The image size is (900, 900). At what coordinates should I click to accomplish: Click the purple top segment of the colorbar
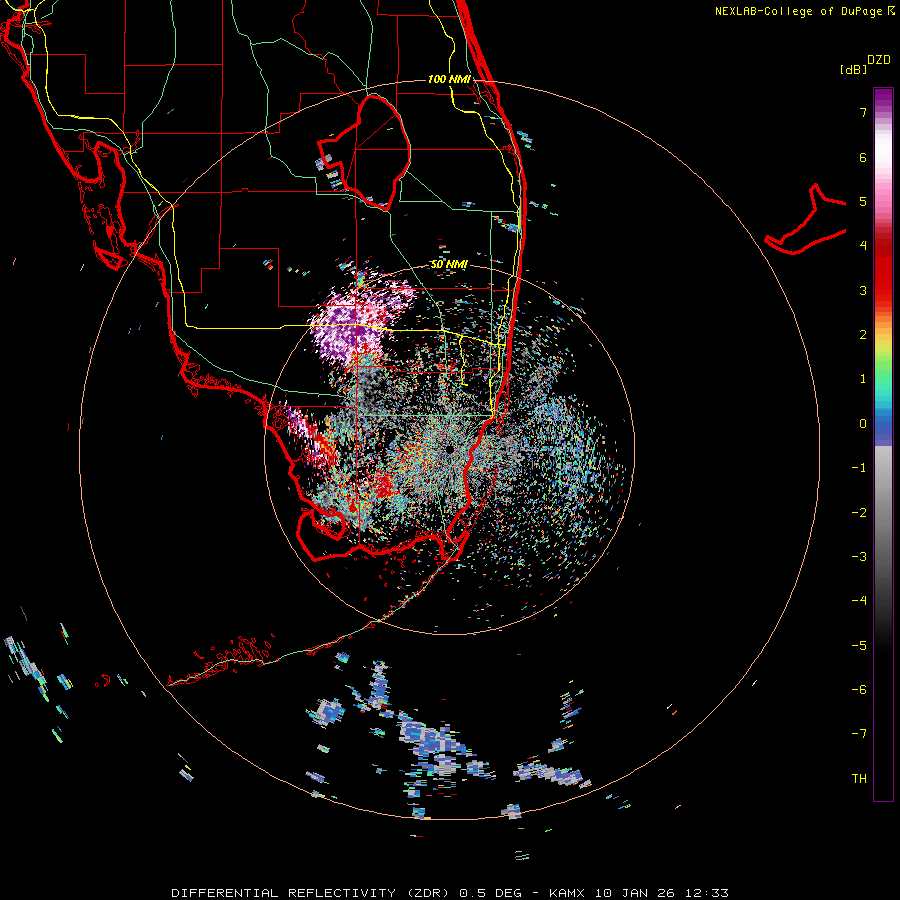point(883,99)
